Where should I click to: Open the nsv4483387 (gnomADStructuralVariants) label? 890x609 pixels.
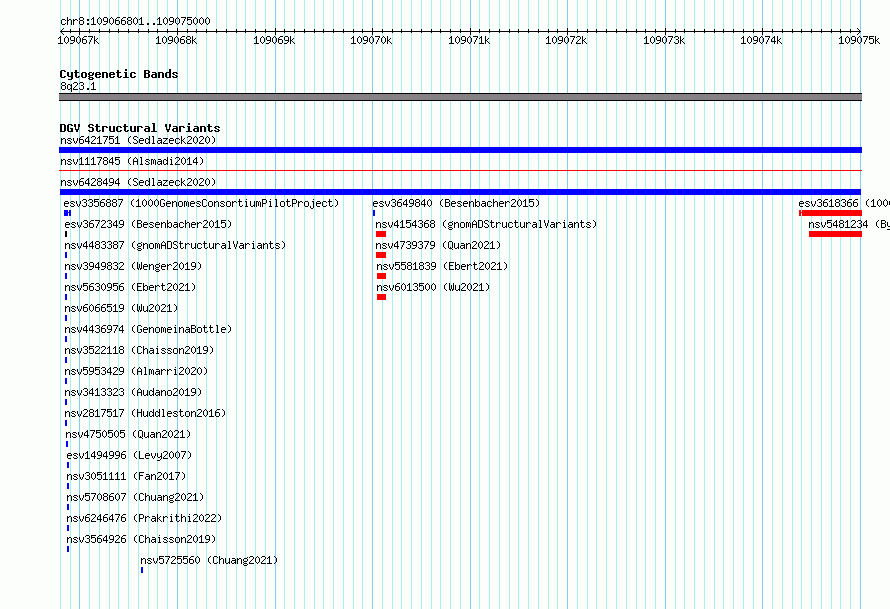(x=175, y=245)
